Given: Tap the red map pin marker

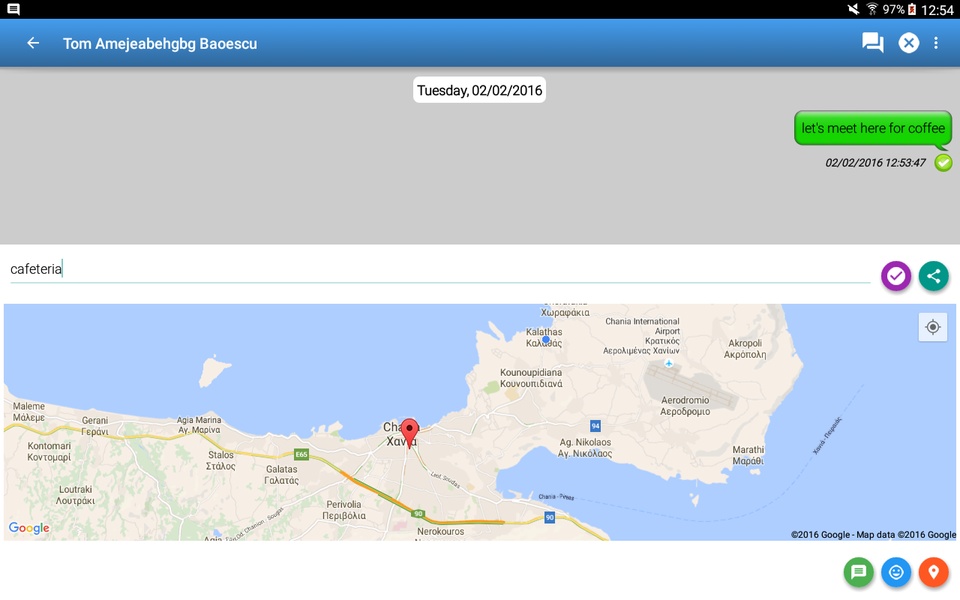Looking at the screenshot, I should coord(410,432).
